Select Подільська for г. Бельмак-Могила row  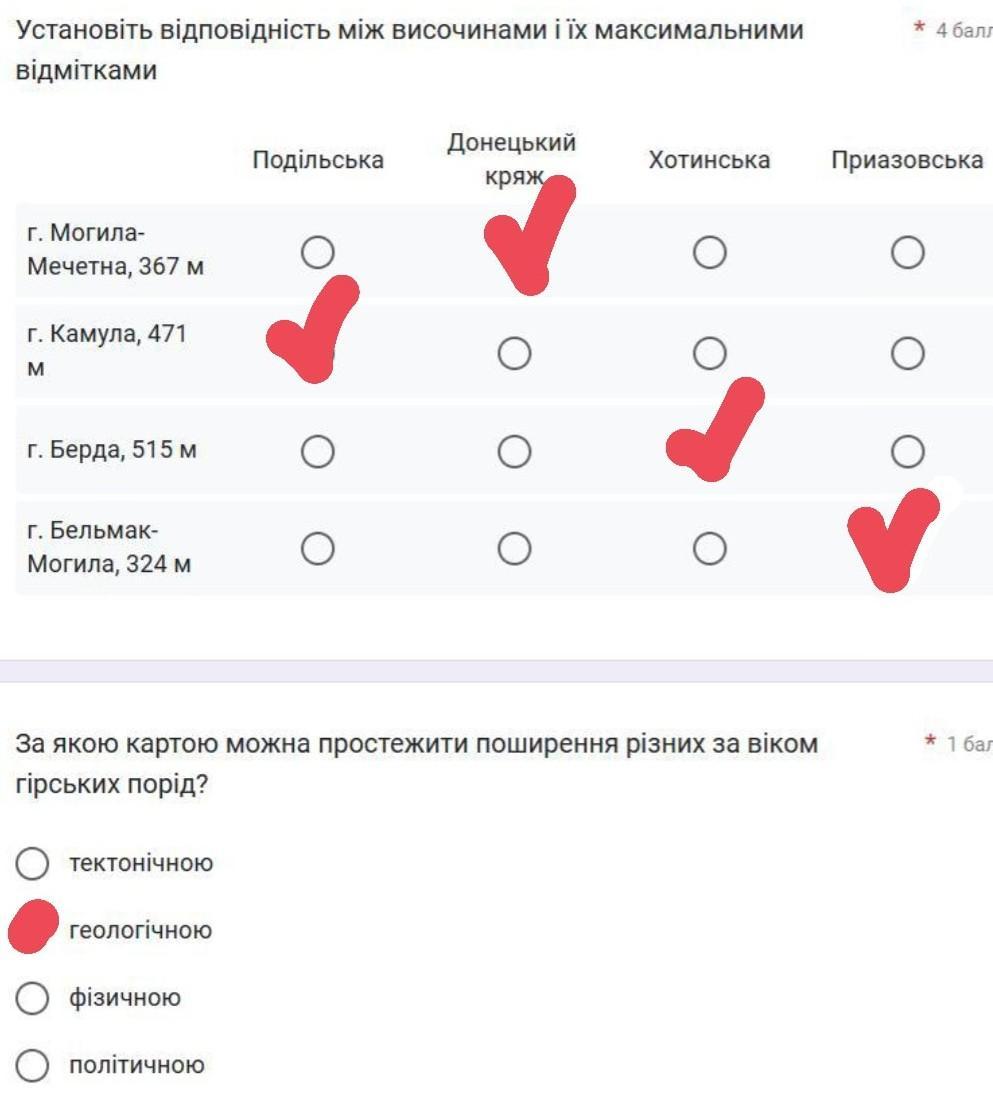point(317,548)
